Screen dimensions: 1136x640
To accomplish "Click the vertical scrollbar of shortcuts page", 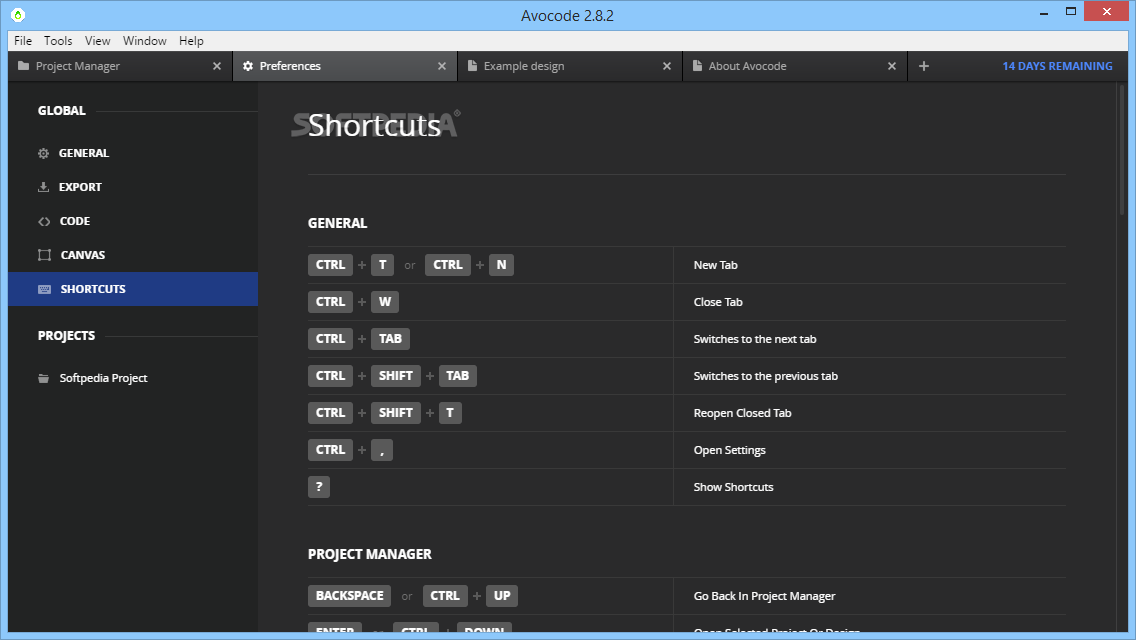I will (1122, 152).
